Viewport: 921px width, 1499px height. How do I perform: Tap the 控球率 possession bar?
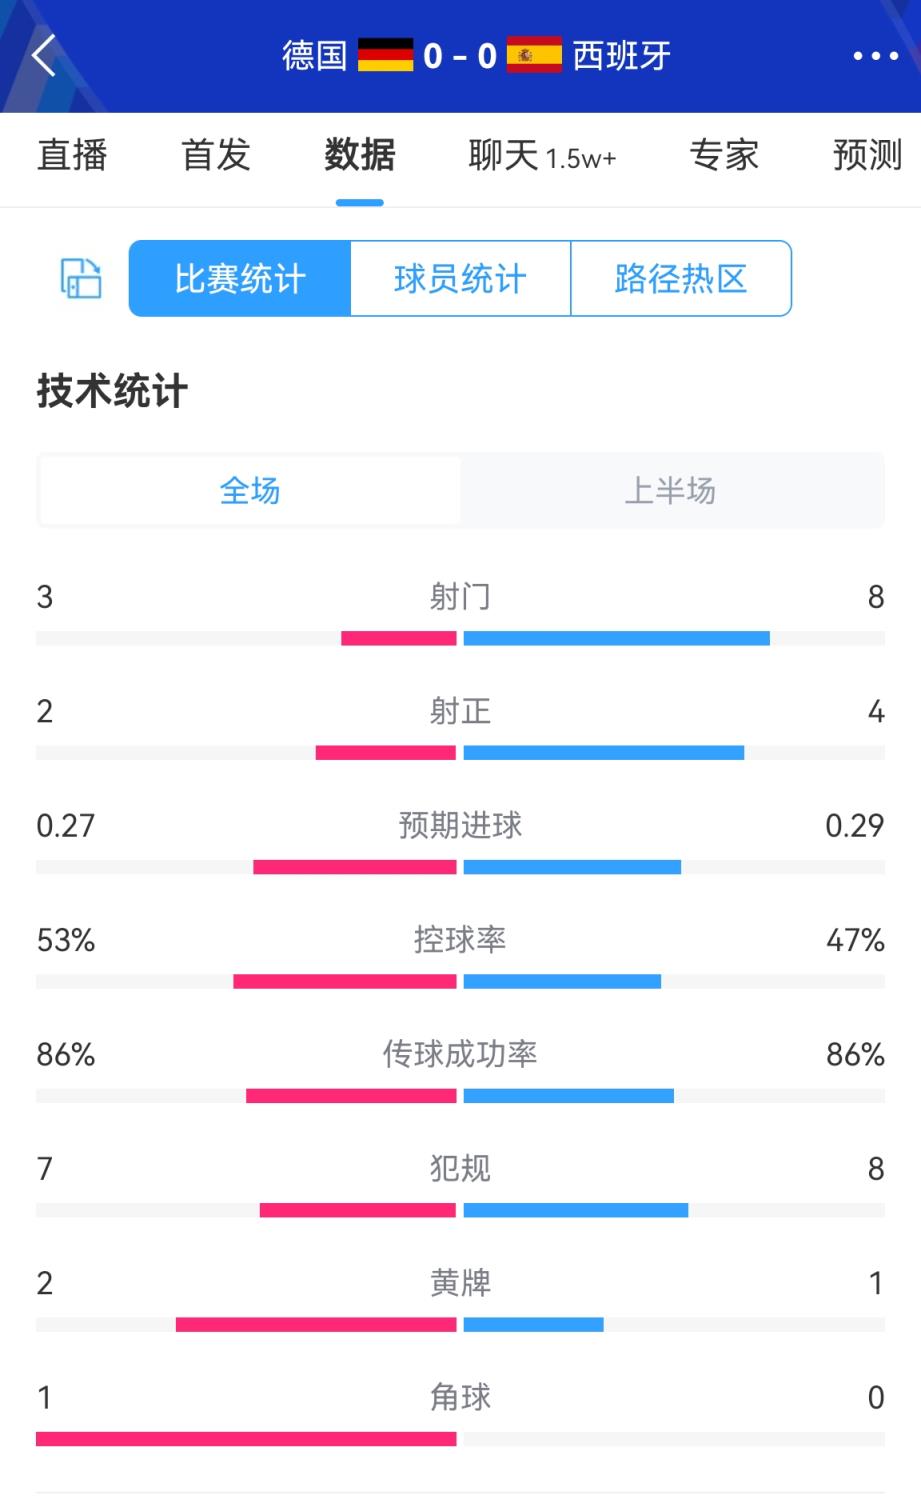coord(460,981)
